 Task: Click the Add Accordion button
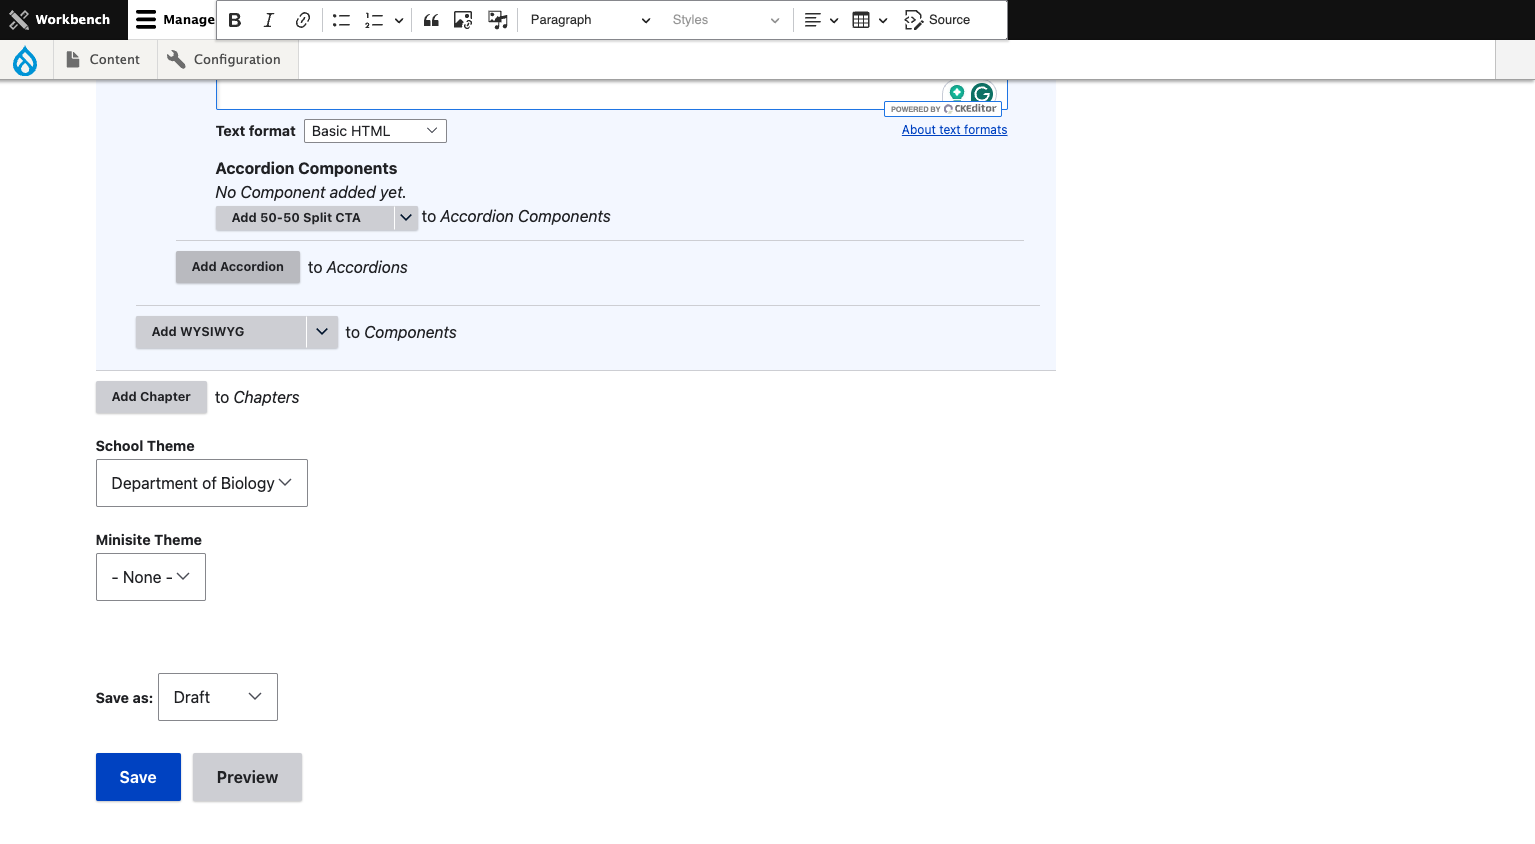(x=238, y=267)
